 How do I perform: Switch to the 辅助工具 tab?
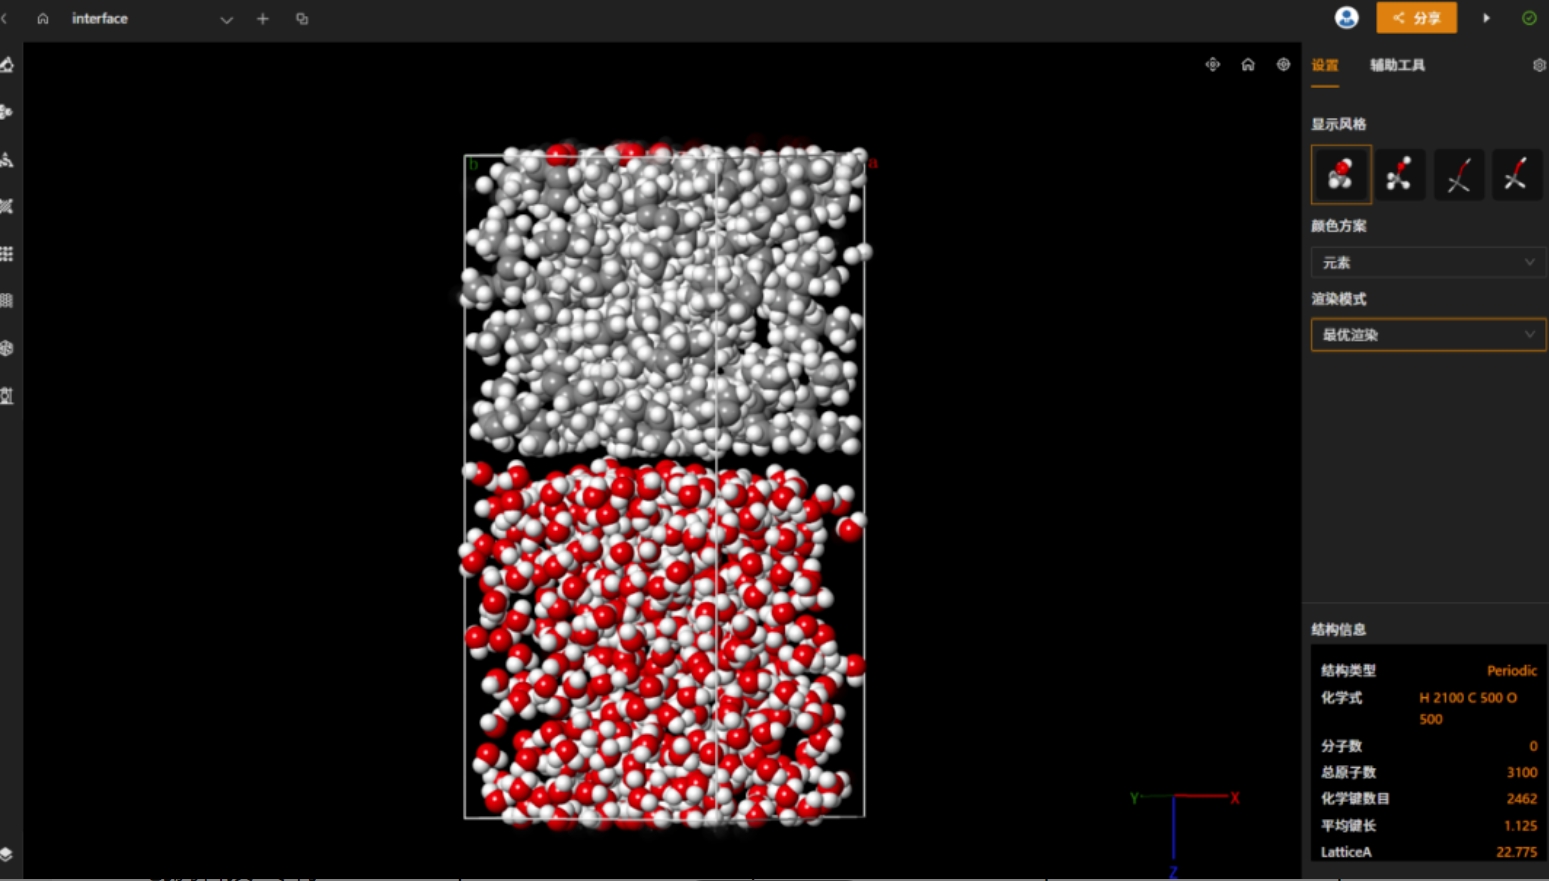[1397, 65]
